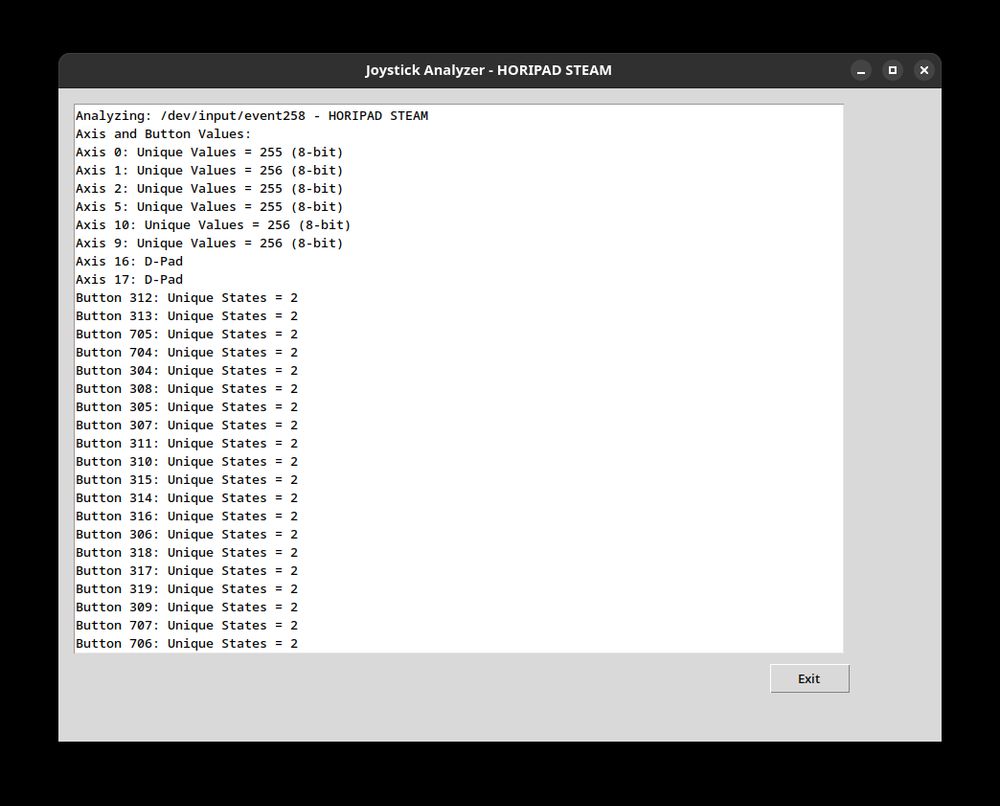Click the 'Button 315: Unique States' line

(x=187, y=480)
